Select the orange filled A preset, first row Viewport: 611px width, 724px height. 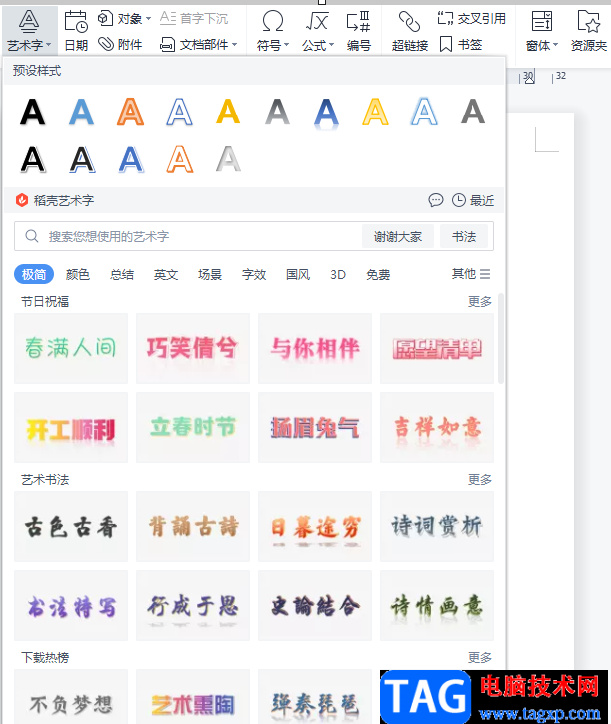point(130,112)
